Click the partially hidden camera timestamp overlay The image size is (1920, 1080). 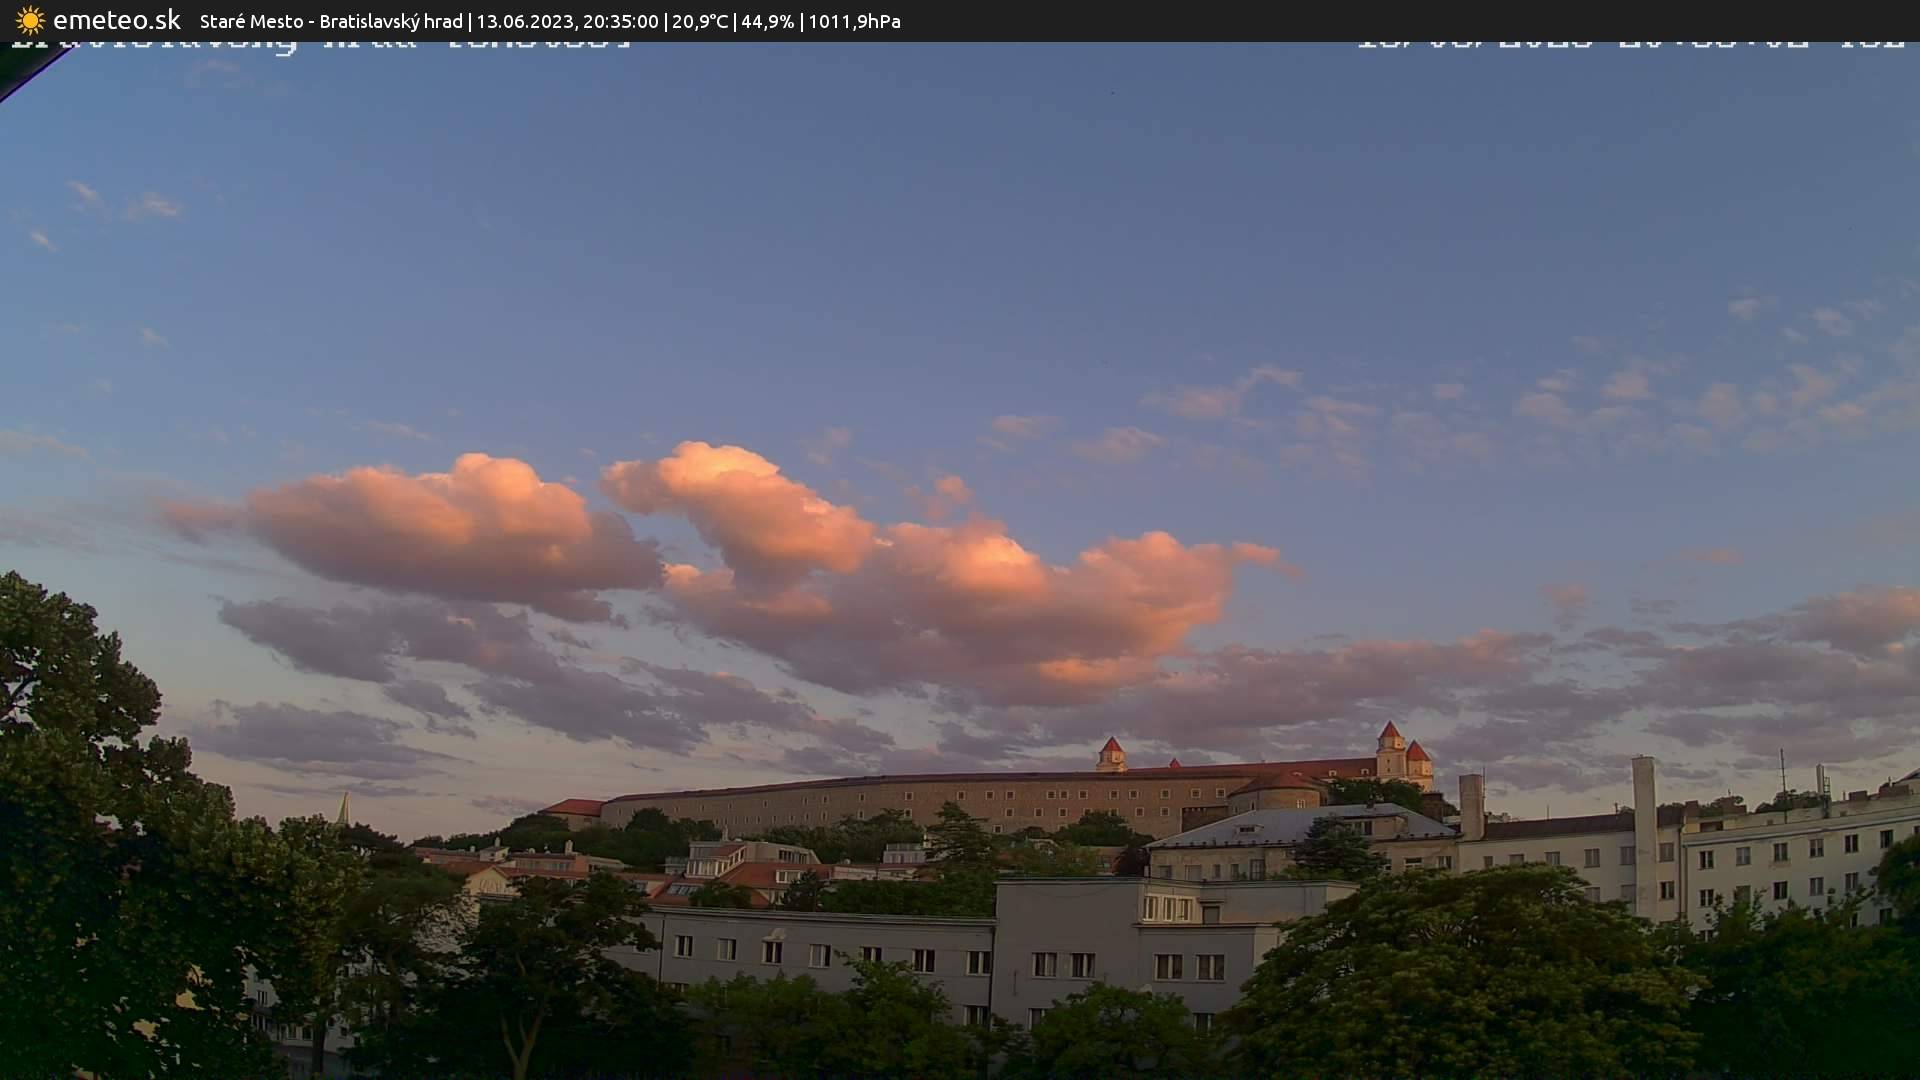click(x=1630, y=46)
